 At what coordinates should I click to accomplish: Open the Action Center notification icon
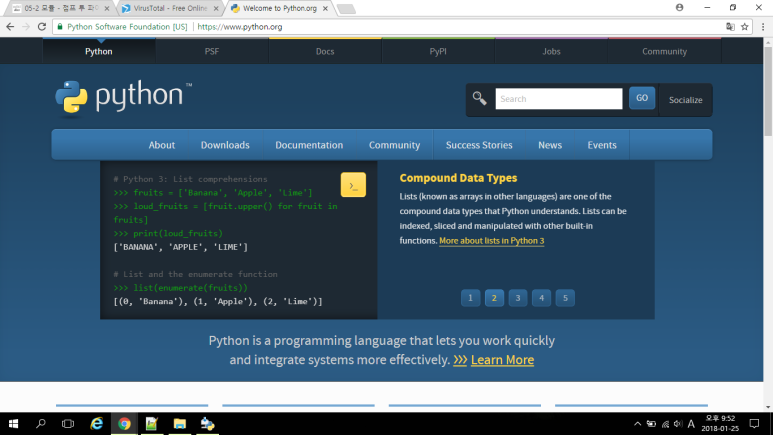[754, 424]
